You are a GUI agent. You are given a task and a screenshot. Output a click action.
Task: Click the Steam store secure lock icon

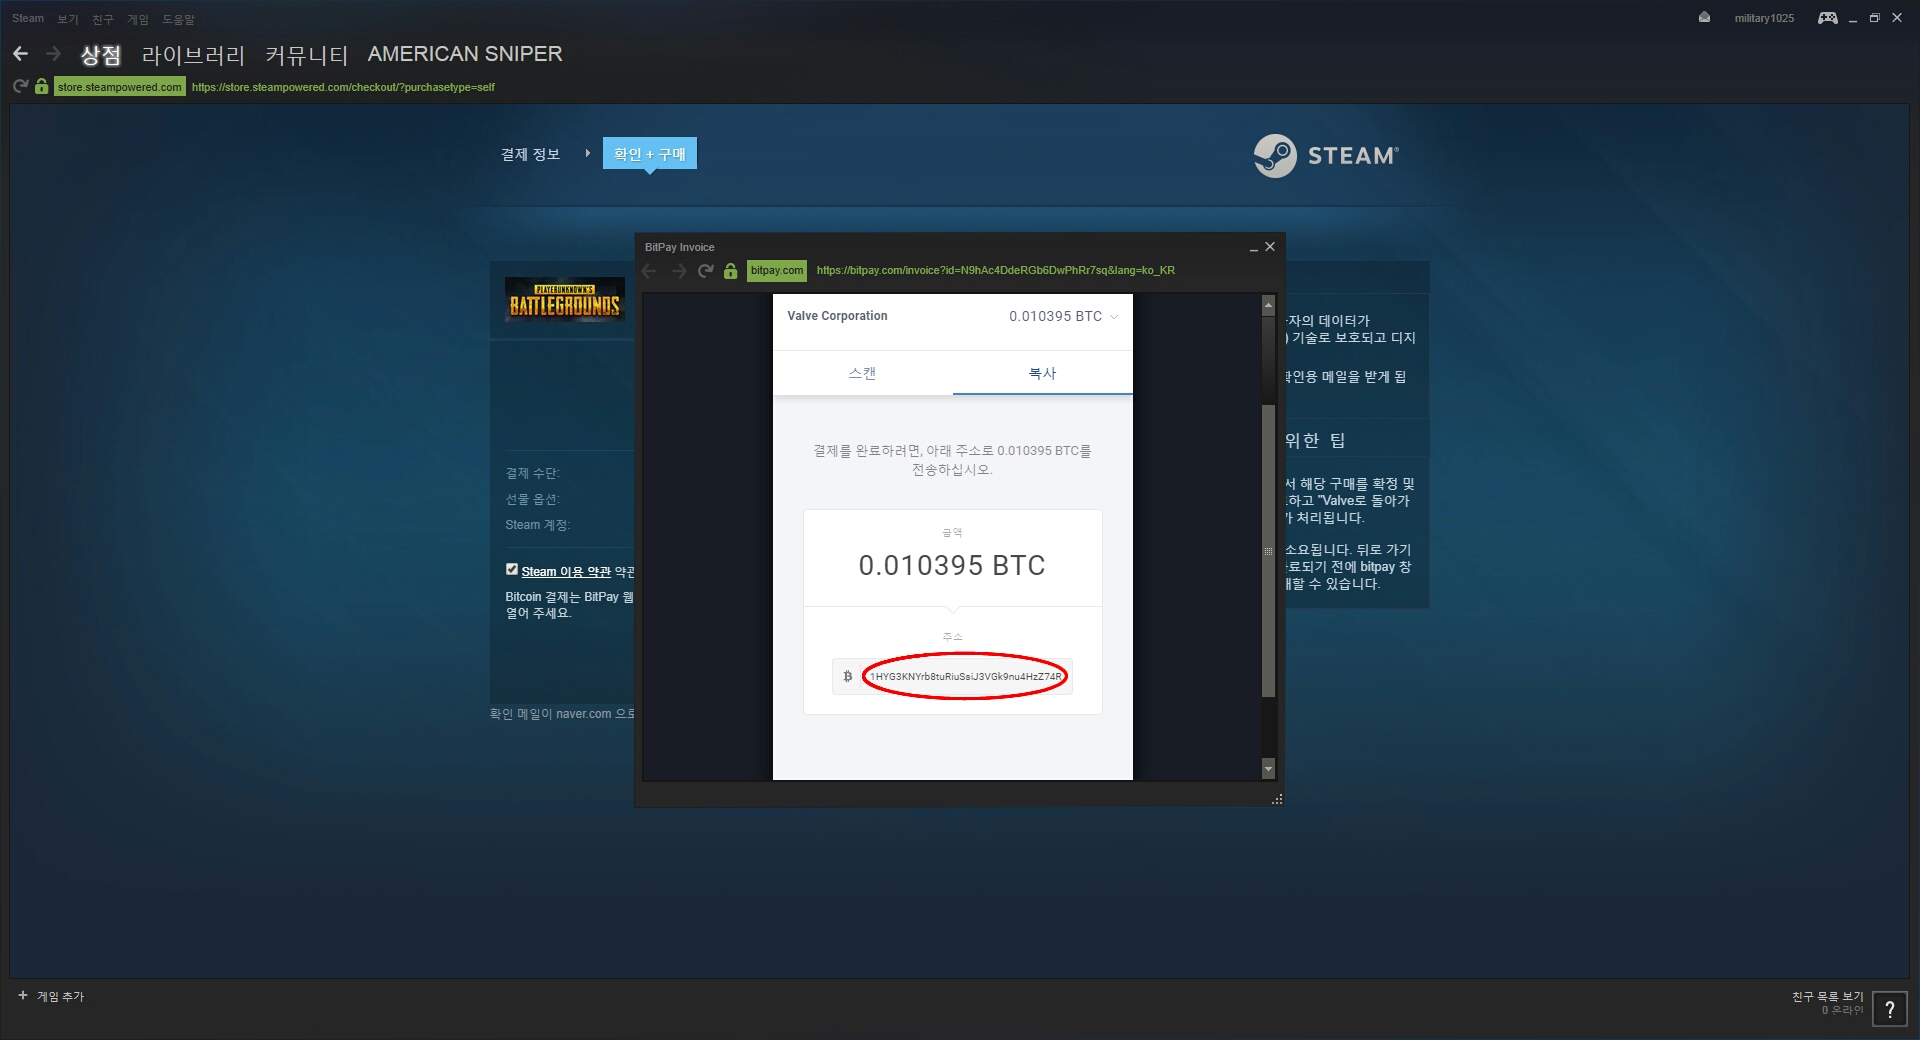(x=41, y=87)
